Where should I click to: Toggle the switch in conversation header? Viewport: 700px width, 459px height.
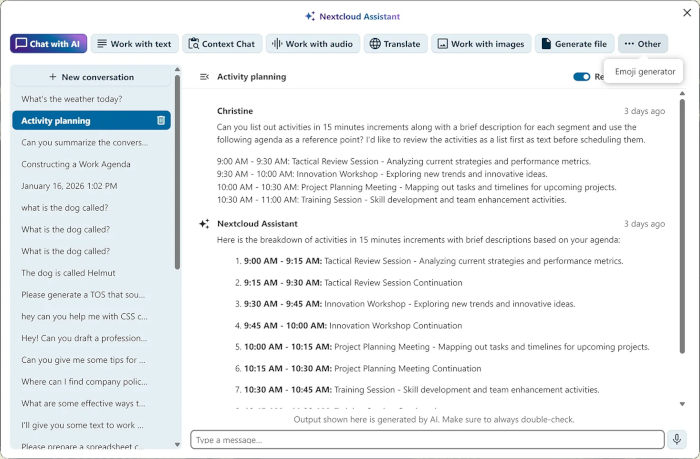pyautogui.click(x=581, y=77)
